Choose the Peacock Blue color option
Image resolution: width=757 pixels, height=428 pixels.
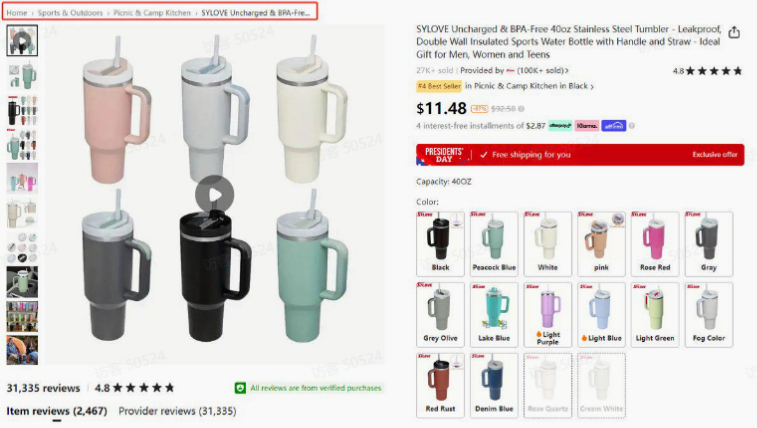[x=494, y=244]
